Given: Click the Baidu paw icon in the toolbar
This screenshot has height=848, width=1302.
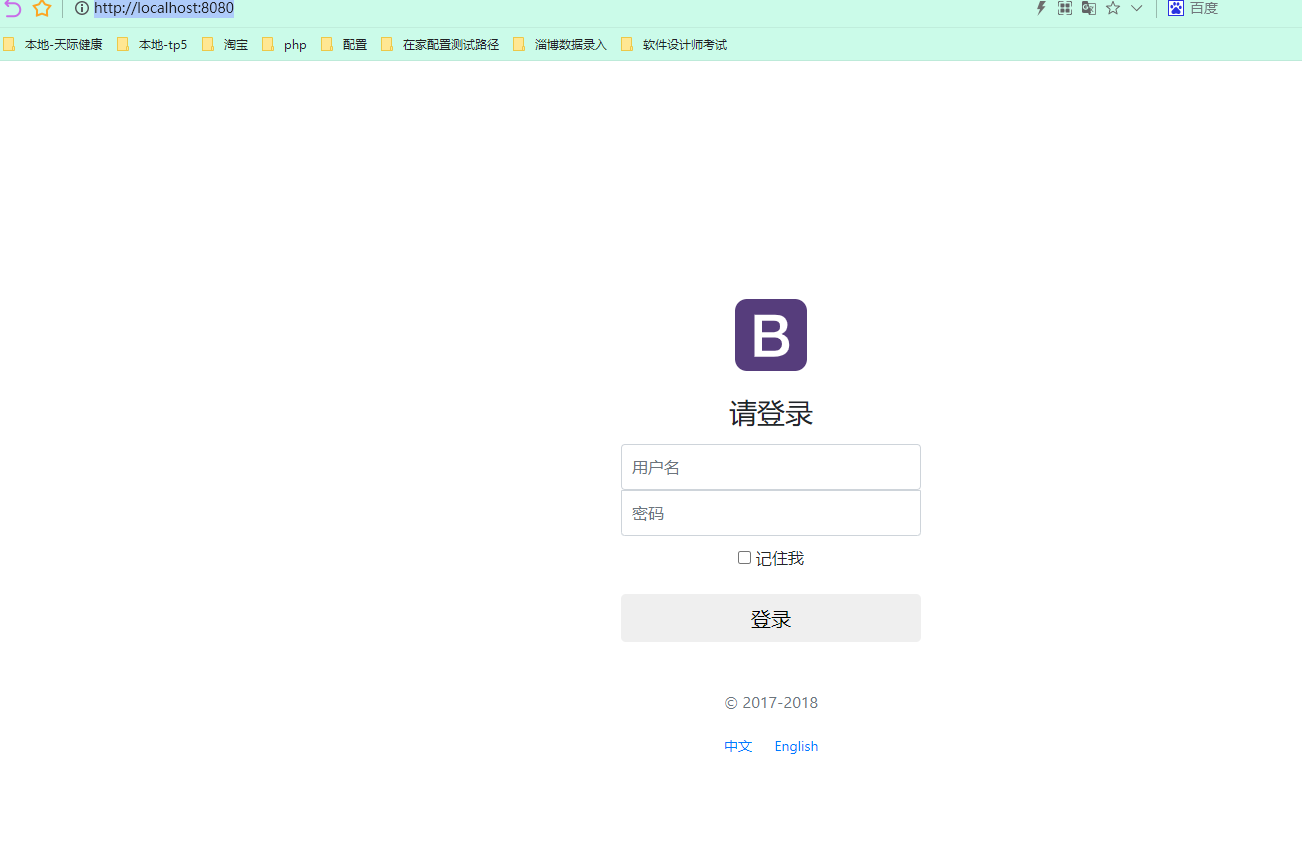Looking at the screenshot, I should coord(1175,8).
